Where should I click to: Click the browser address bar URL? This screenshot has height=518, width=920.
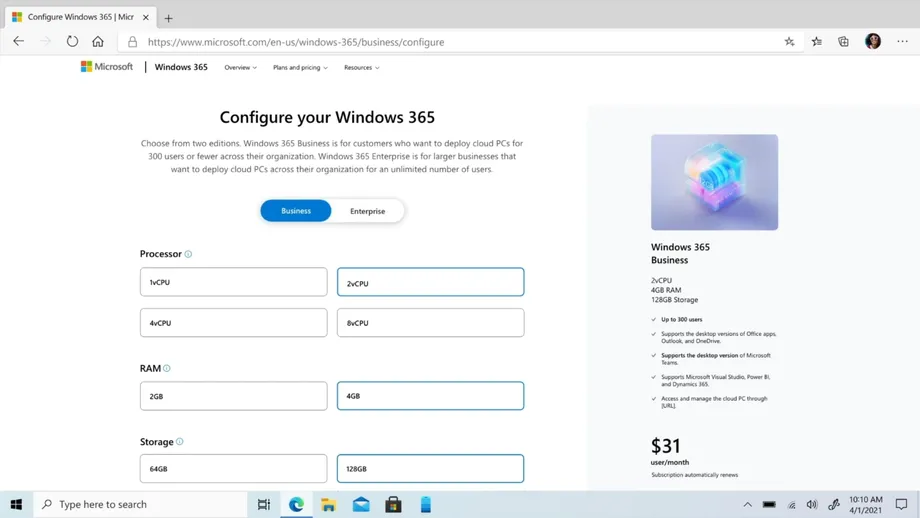click(x=296, y=42)
